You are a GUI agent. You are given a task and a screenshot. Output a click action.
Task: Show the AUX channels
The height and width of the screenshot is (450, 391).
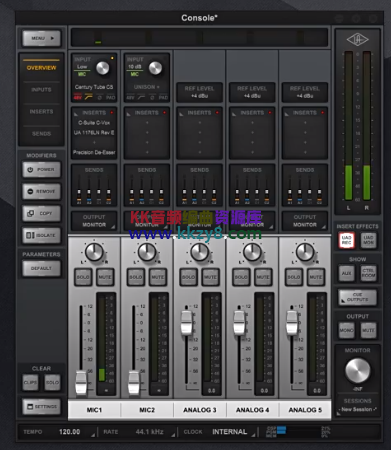tap(347, 273)
